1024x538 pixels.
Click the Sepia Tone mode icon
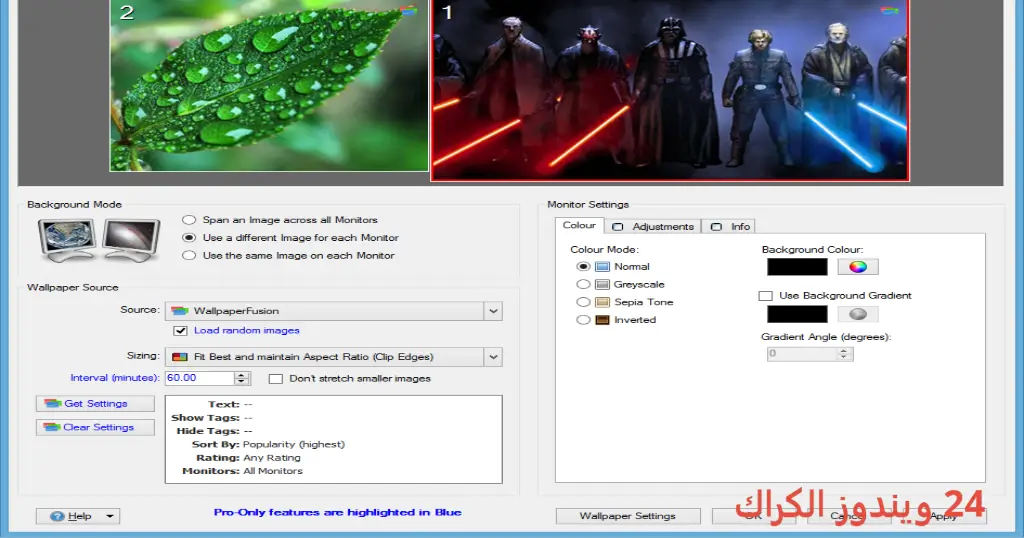pyautogui.click(x=602, y=302)
